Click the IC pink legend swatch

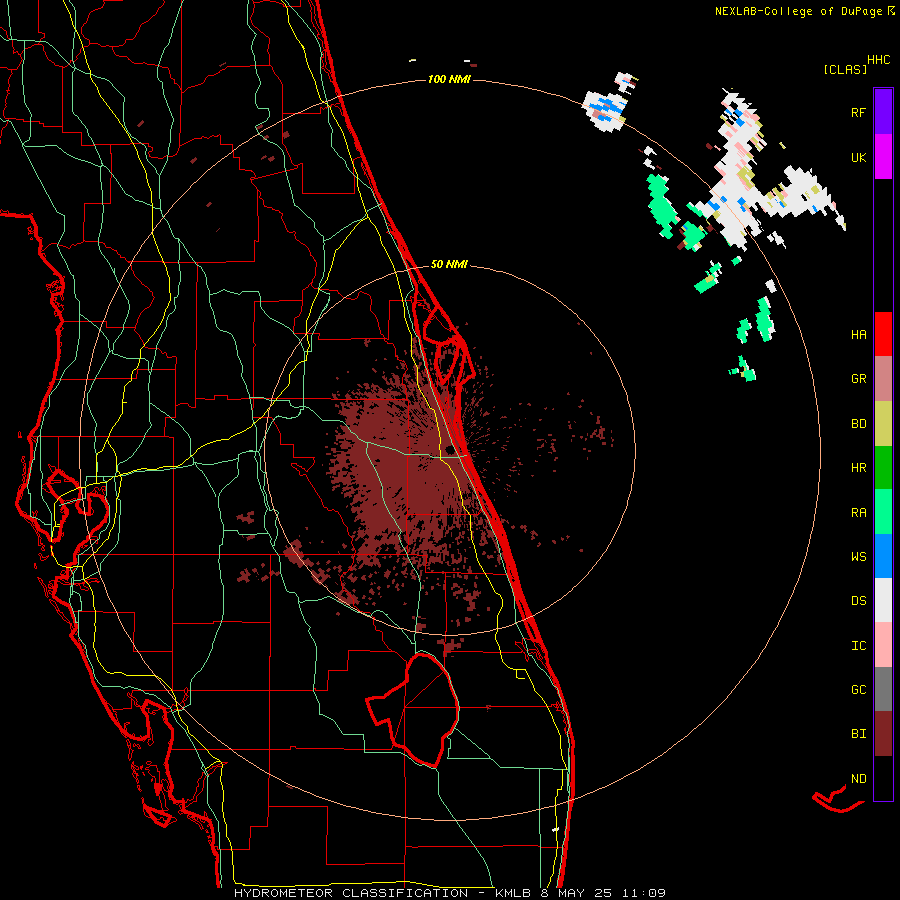tap(883, 645)
